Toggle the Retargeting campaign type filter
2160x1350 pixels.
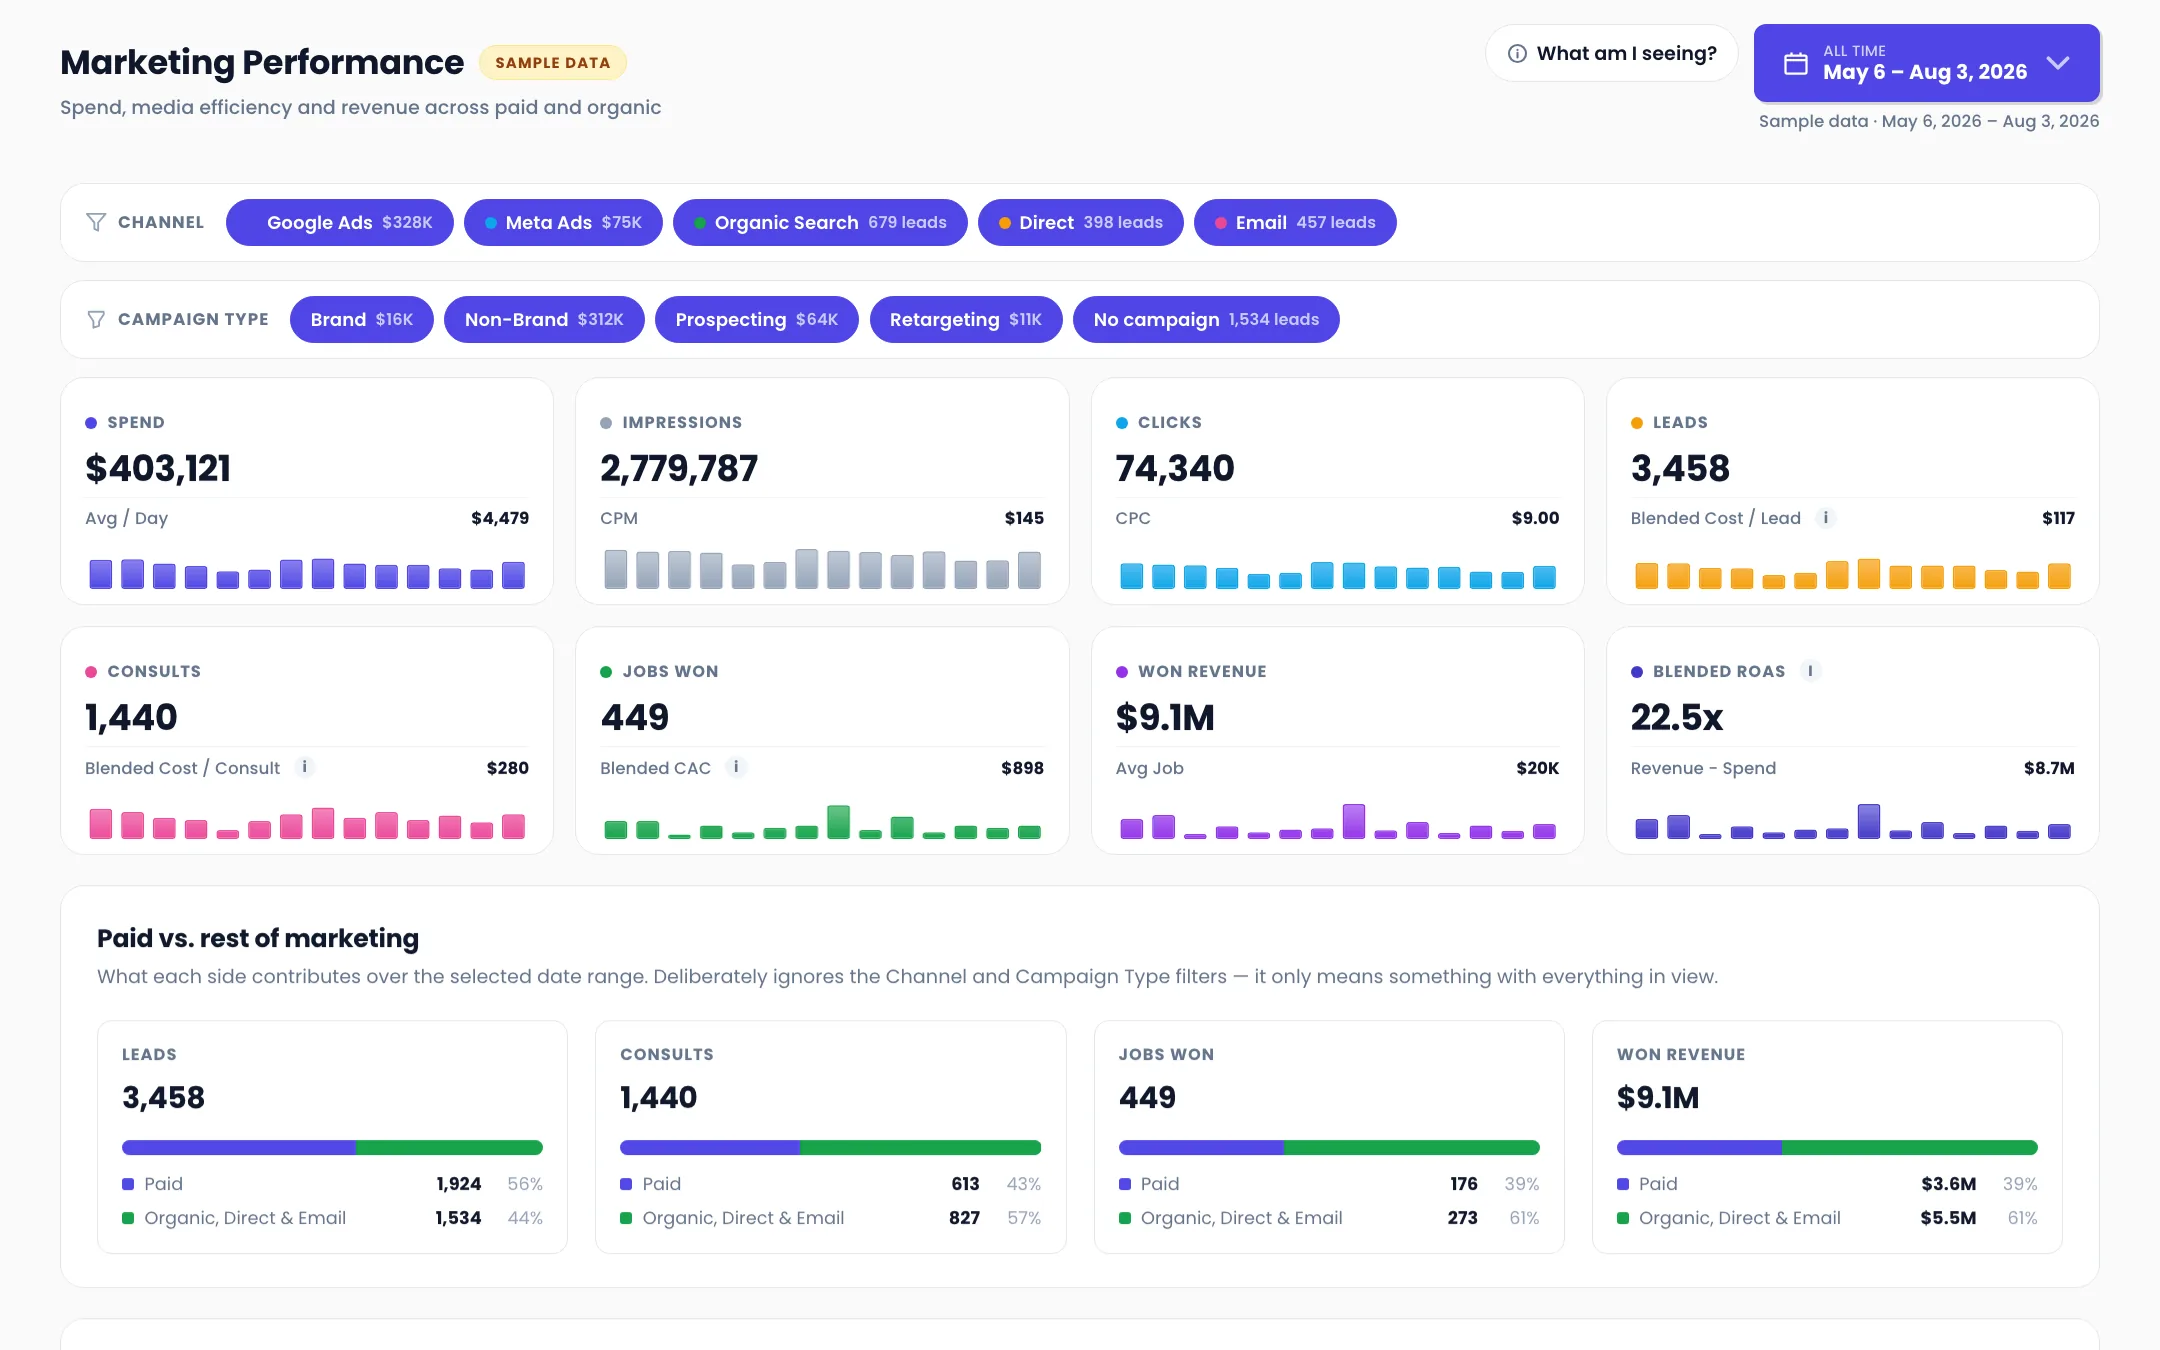pos(966,319)
